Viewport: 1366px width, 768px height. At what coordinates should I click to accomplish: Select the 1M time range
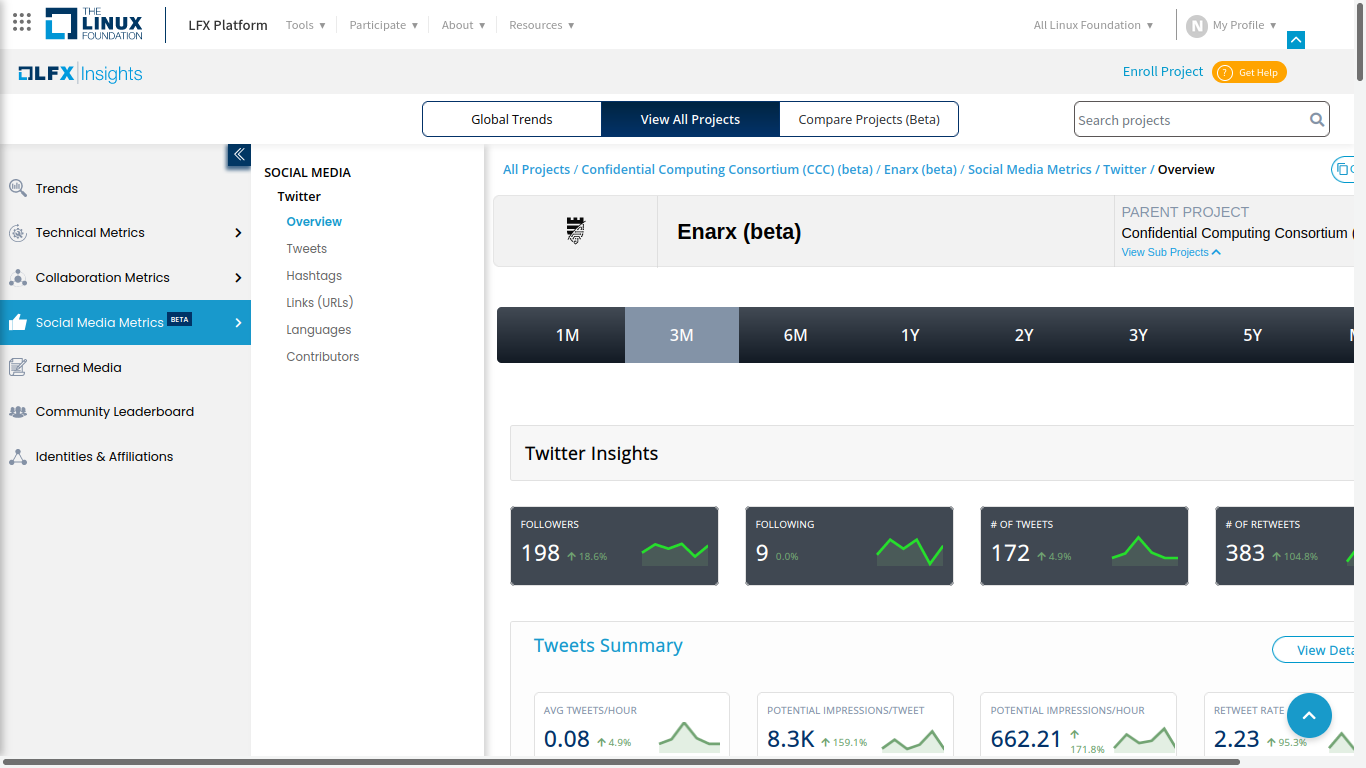(x=567, y=335)
